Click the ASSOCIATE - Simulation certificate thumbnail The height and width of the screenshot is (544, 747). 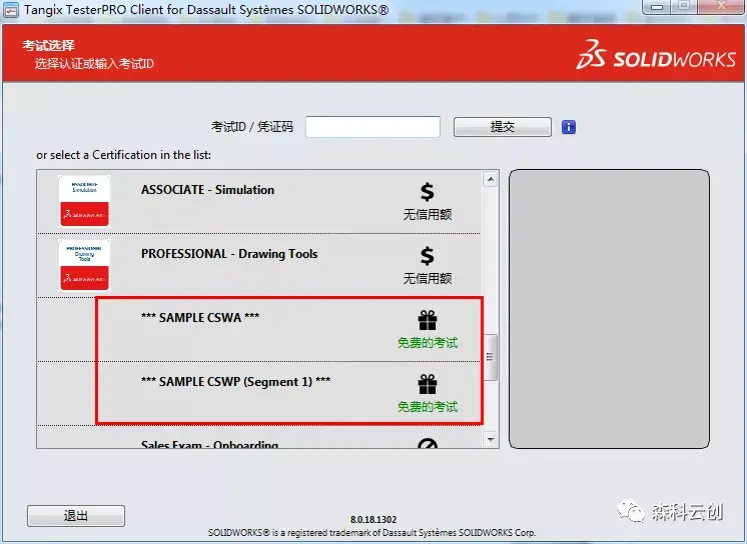(84, 201)
